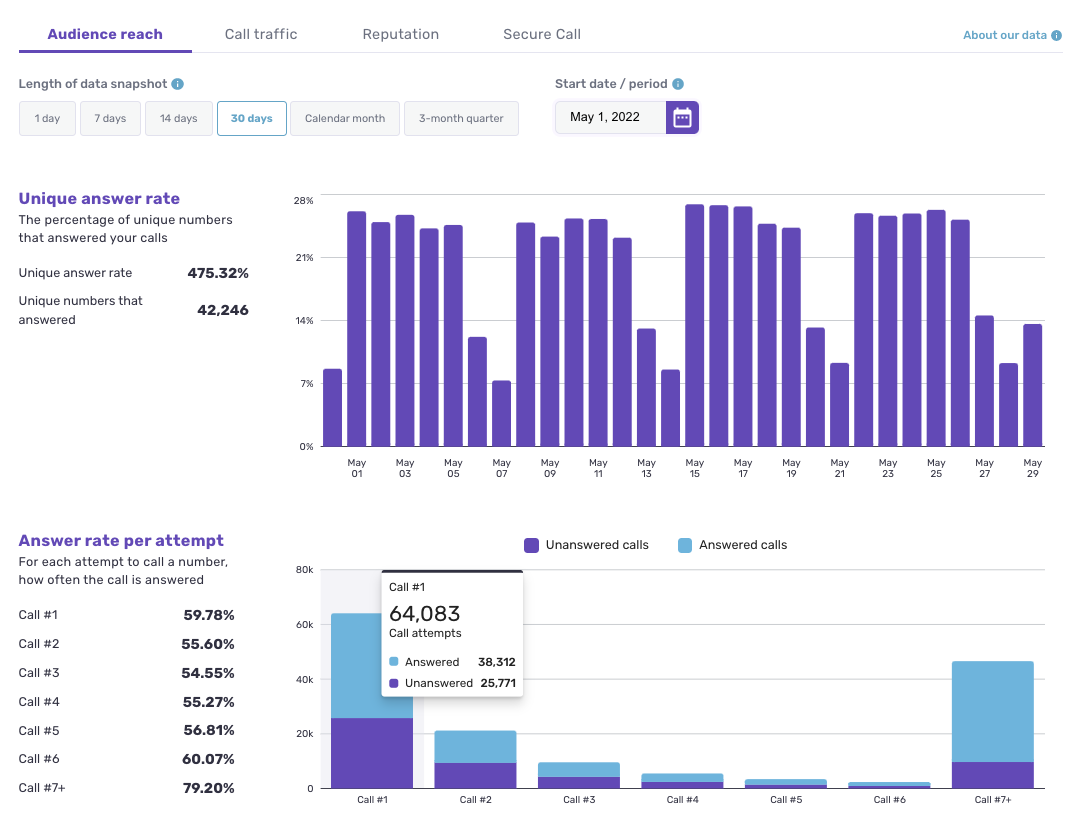The image size is (1090, 825).
Task: Click the Call #2 bar in chart
Action: [475, 760]
